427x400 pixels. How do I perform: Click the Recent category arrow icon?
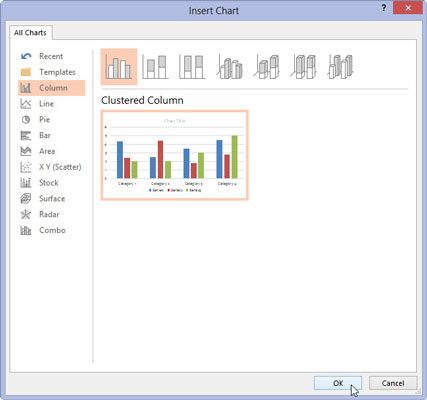(26, 56)
